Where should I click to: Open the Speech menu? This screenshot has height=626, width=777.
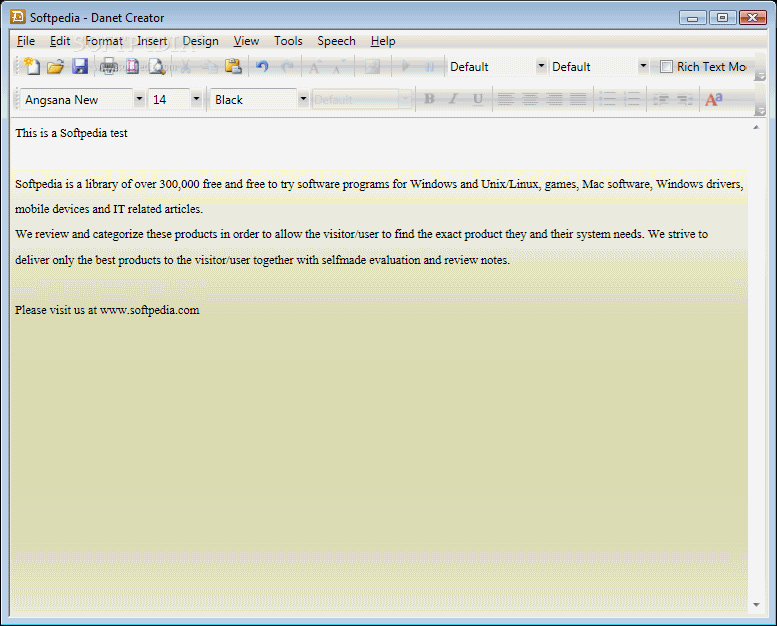point(336,41)
